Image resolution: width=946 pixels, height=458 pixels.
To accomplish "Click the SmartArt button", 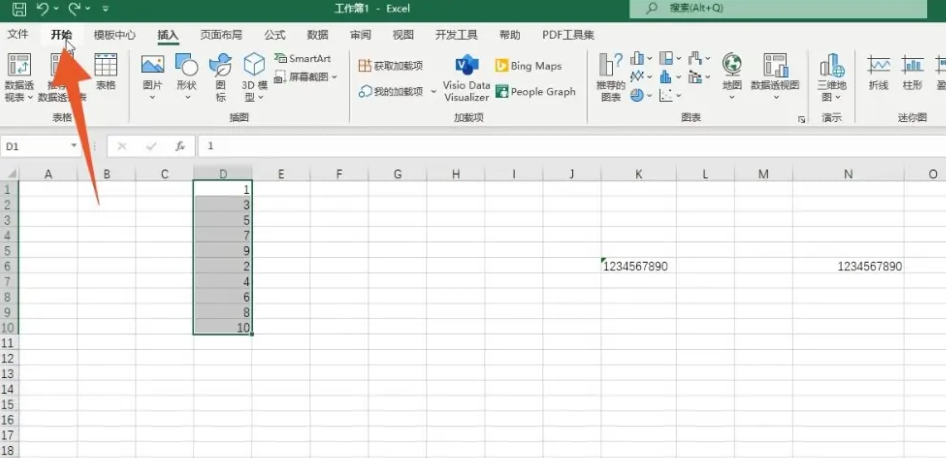I will 302,59.
